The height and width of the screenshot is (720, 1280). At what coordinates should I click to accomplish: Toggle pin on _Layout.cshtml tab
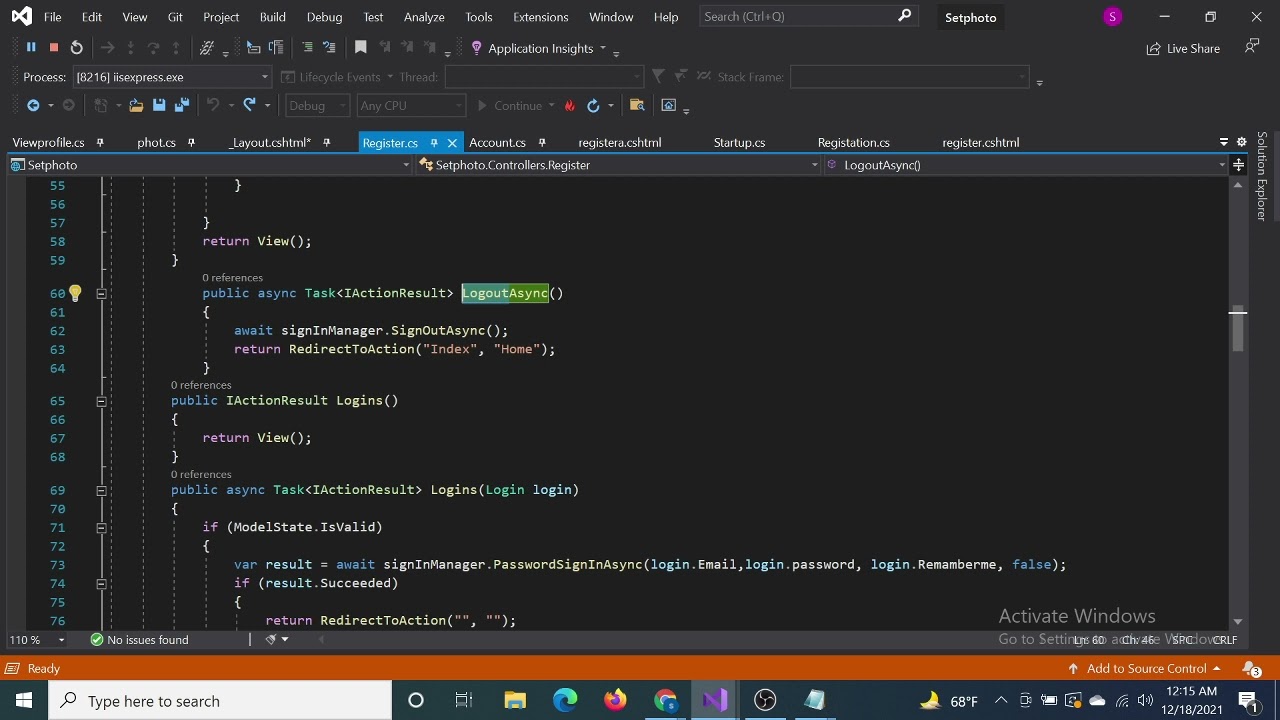click(326, 143)
